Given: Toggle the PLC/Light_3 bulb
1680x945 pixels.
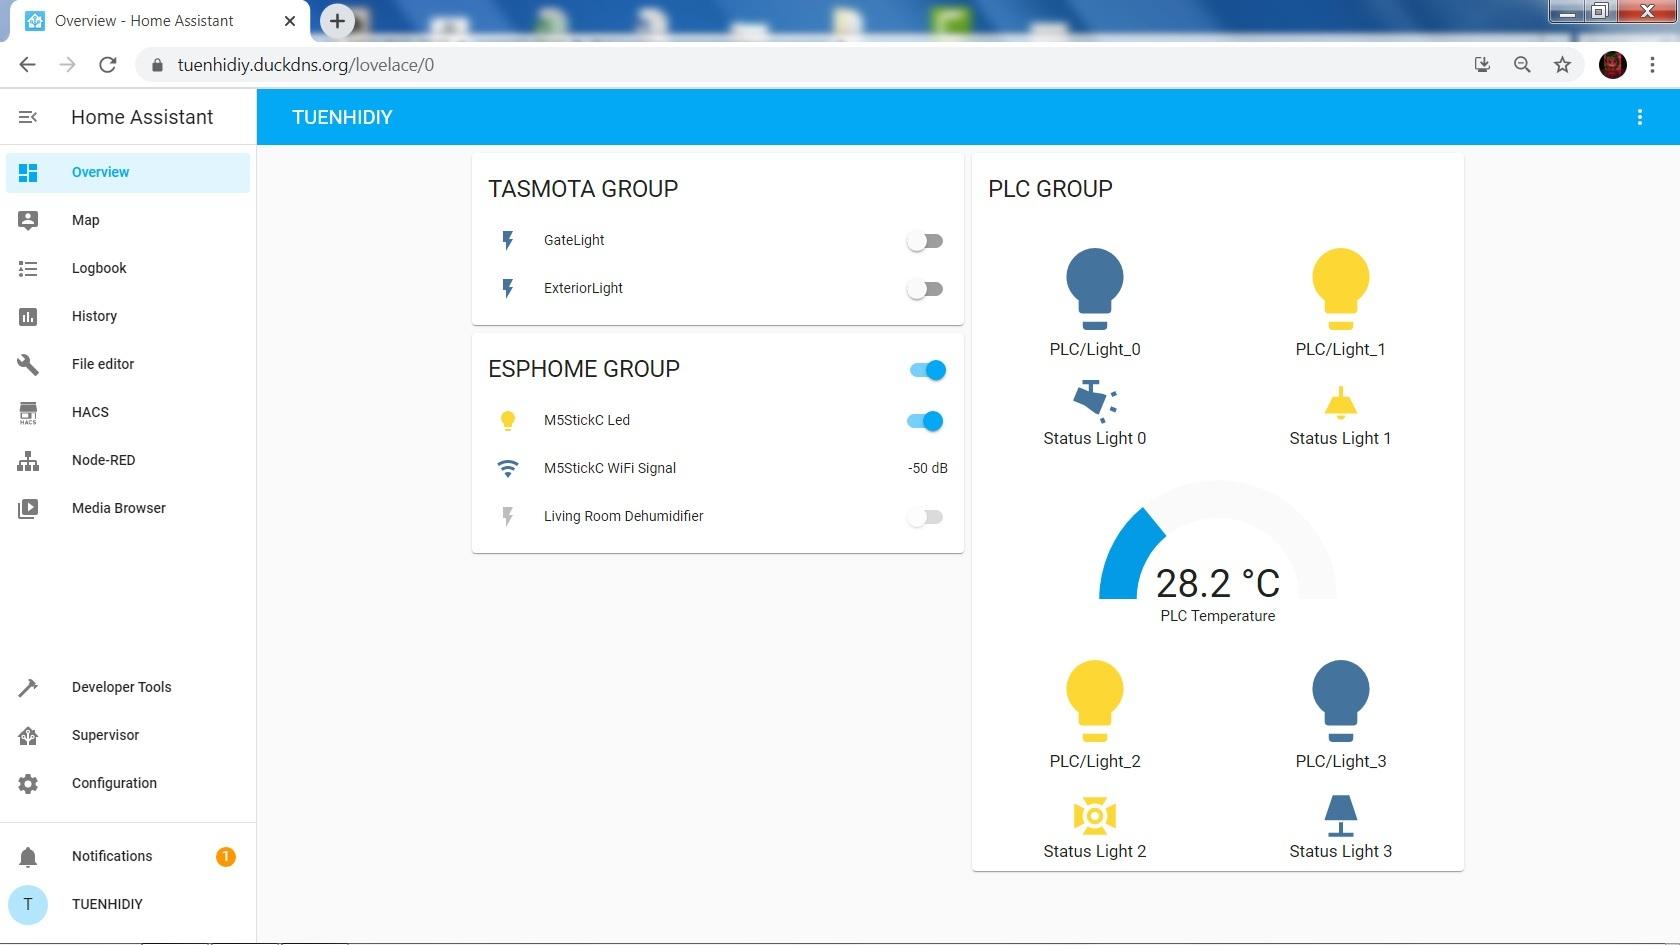Looking at the screenshot, I should pyautogui.click(x=1341, y=701).
